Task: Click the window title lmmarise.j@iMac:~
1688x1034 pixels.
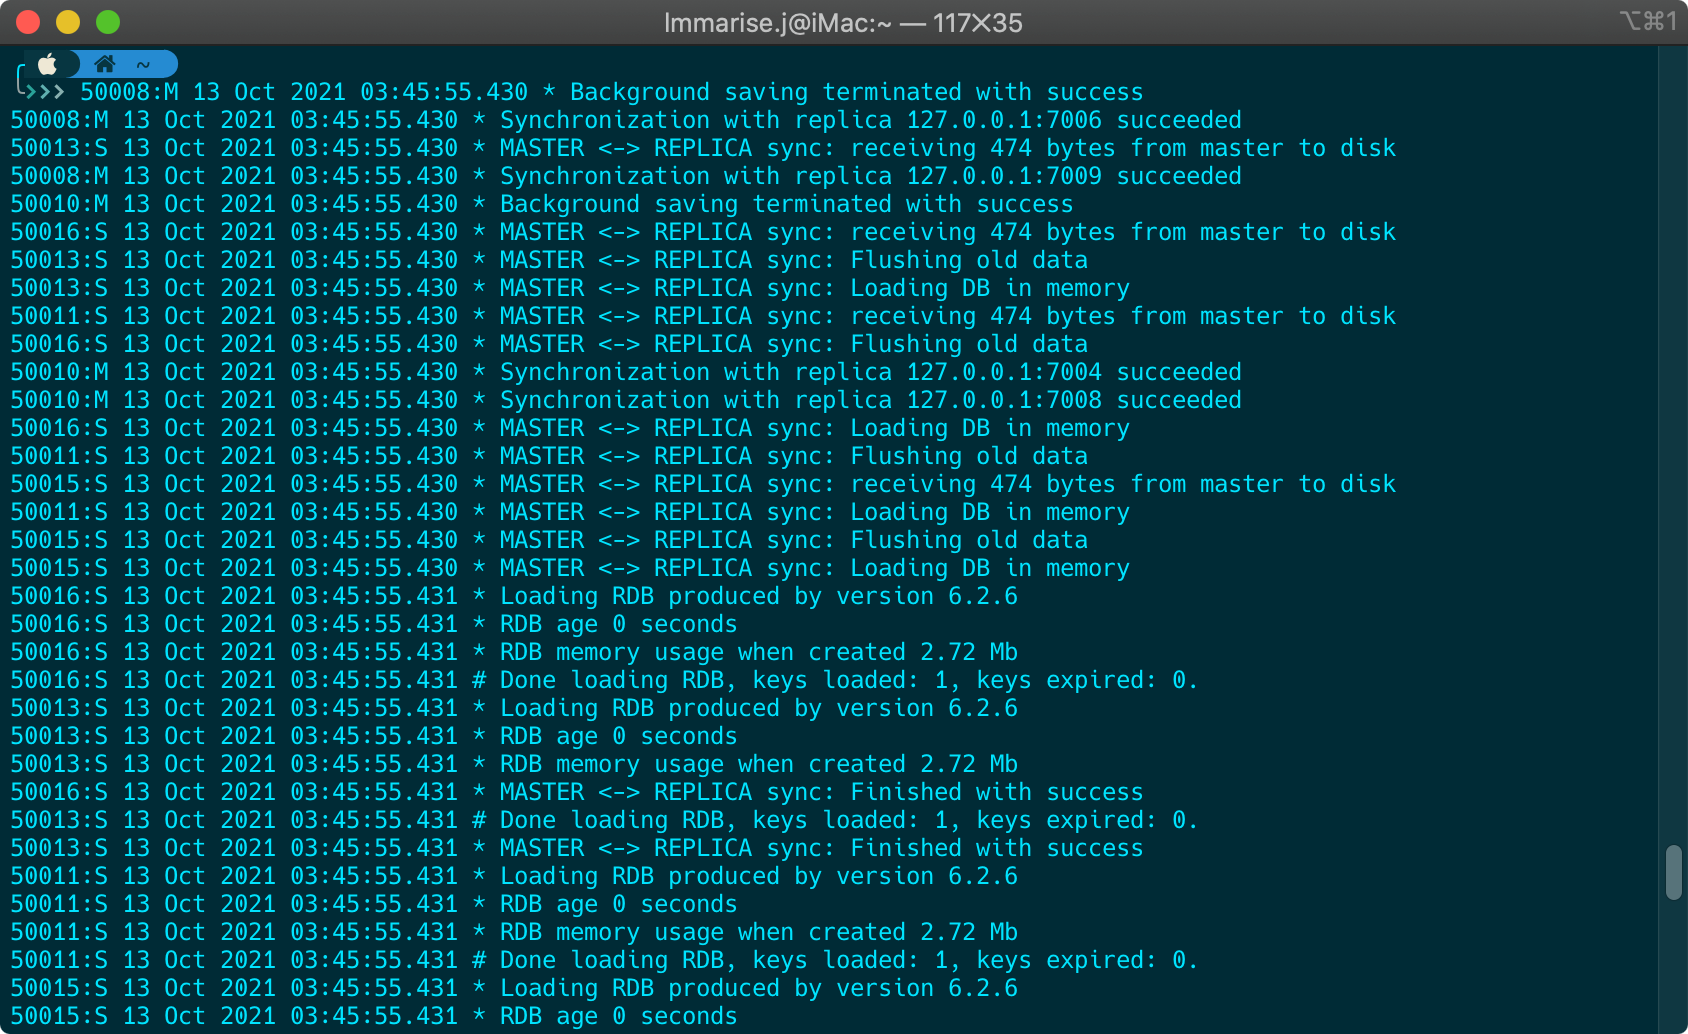Action: click(777, 23)
